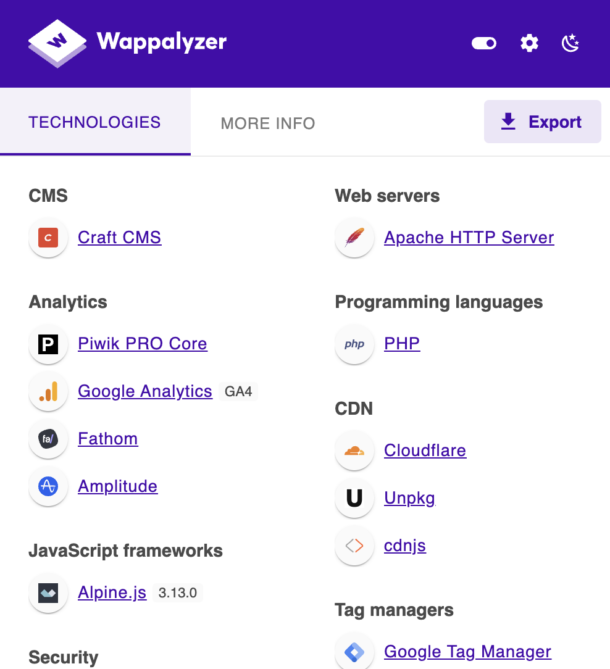Image resolution: width=610 pixels, height=669 pixels.
Task: Click the Piwik PRO icon
Action: 48,344
